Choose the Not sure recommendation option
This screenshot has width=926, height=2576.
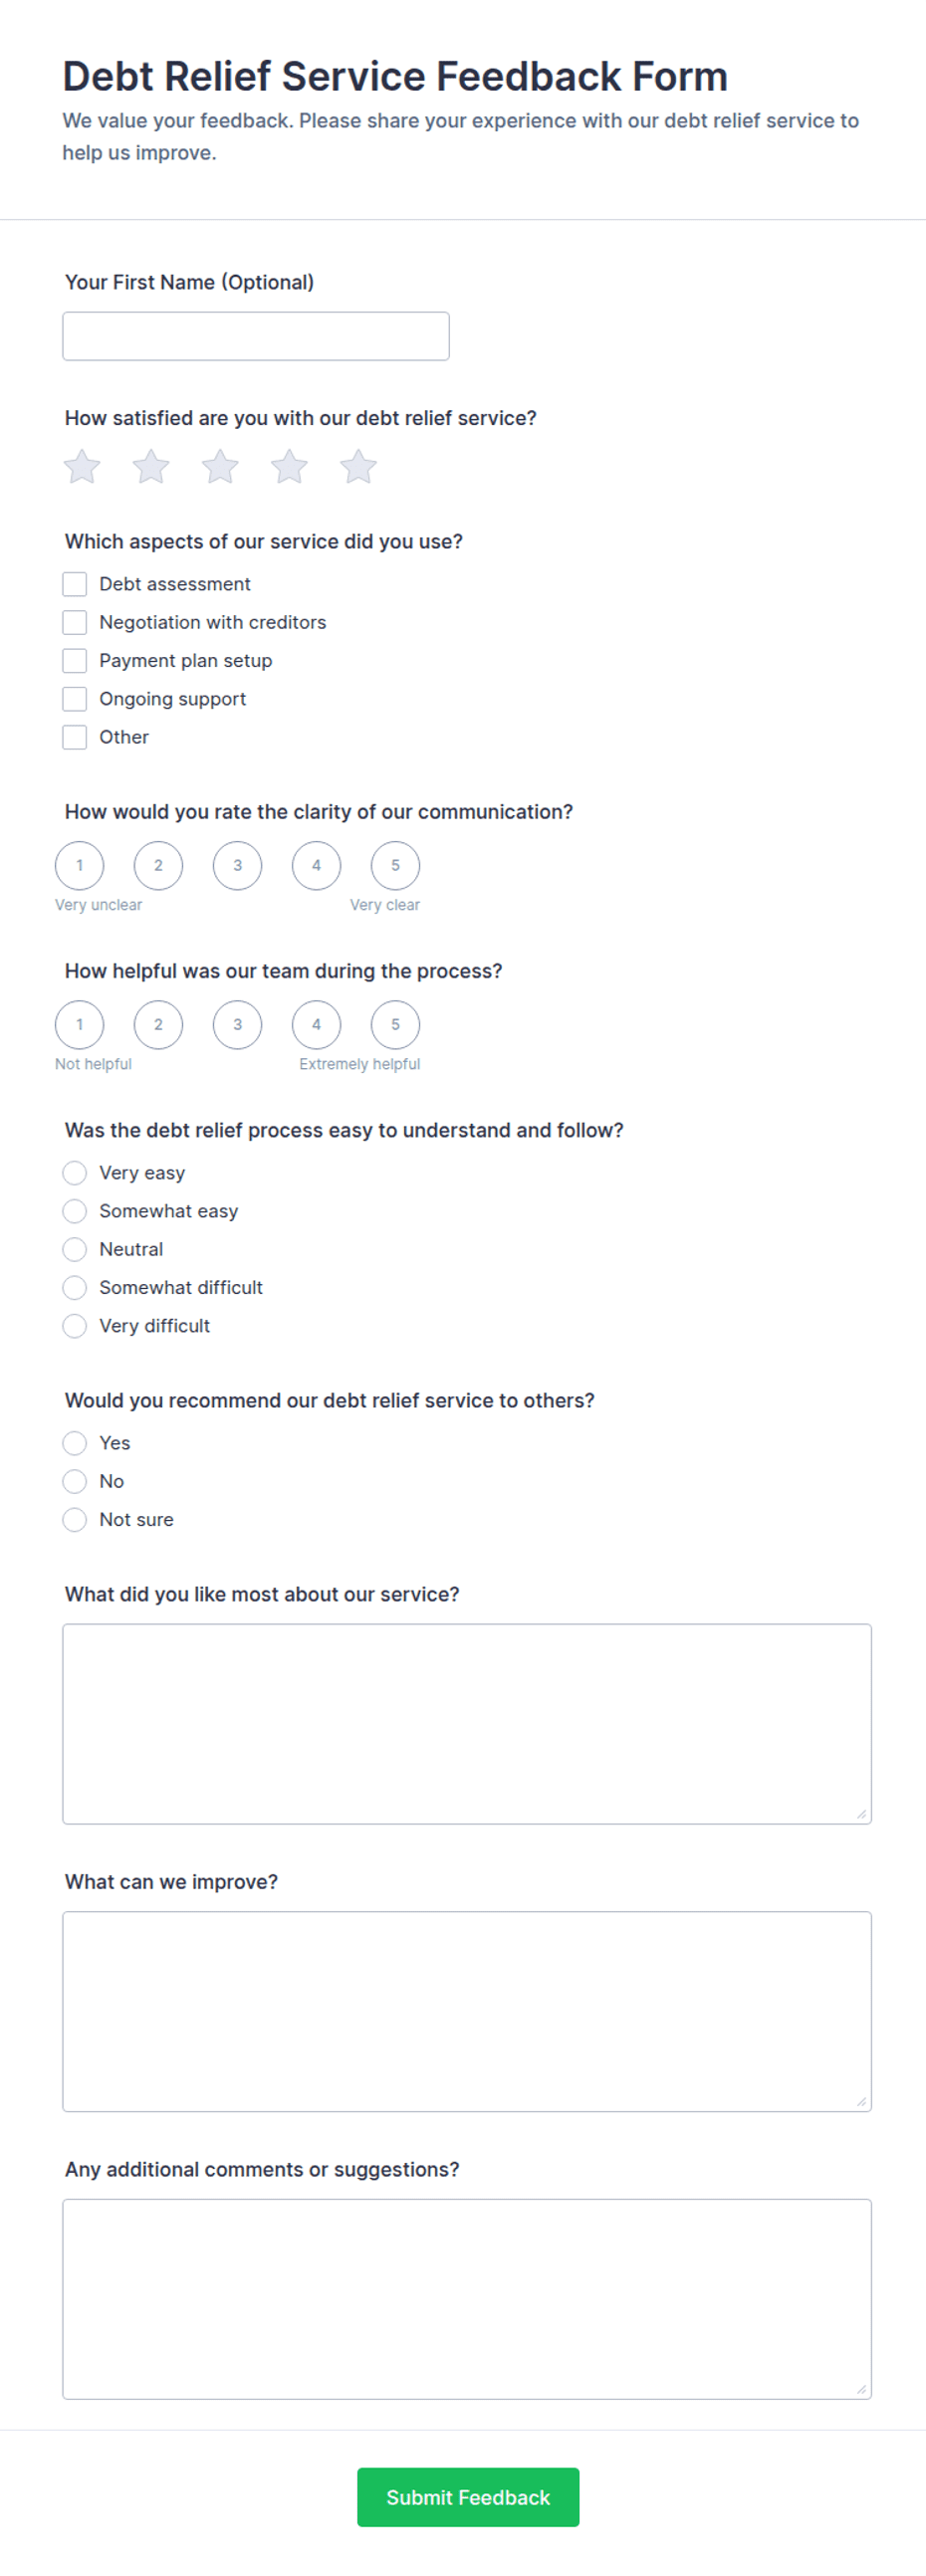[x=75, y=1520]
